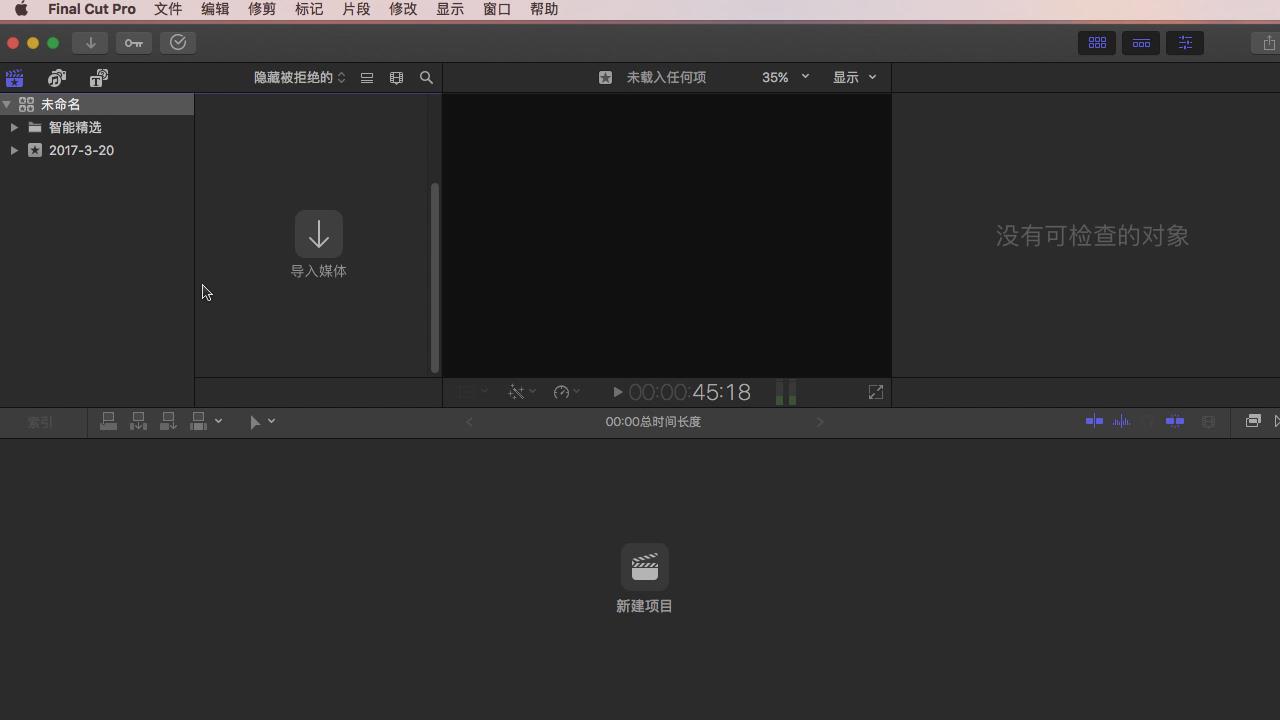Click the browser search magnifier icon
1280x720 pixels.
(x=426, y=77)
